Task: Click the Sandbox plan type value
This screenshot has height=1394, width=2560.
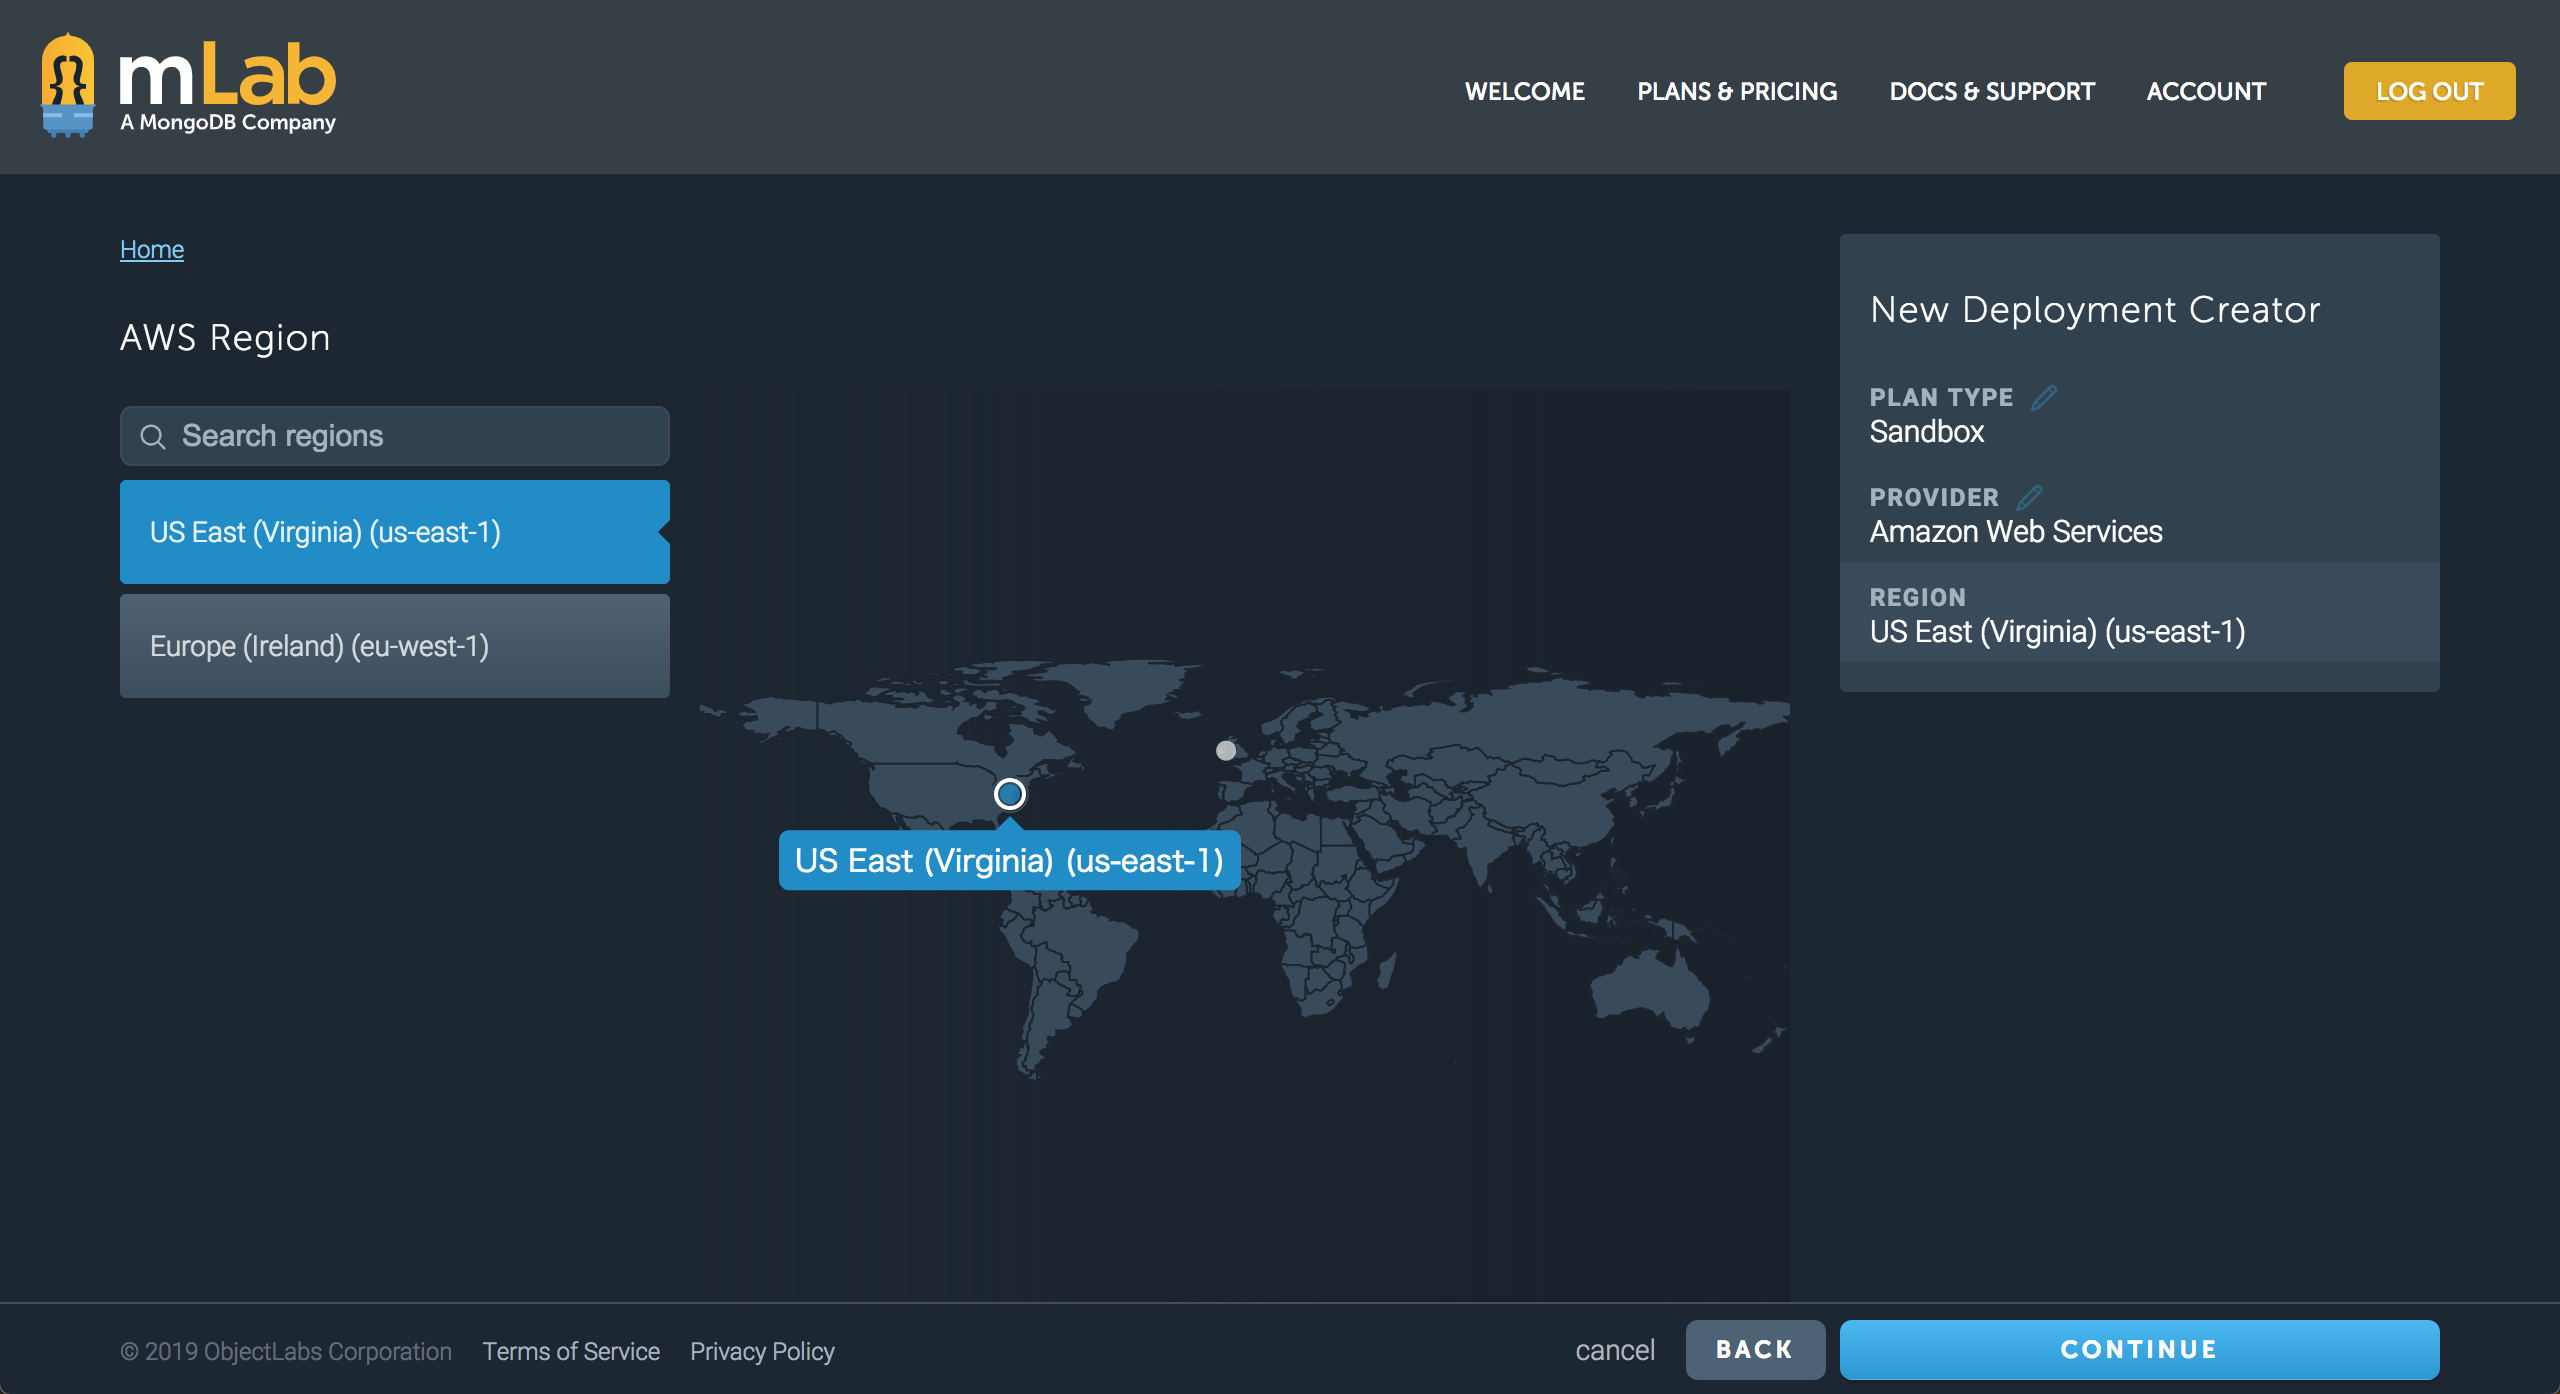Action: coord(1927,432)
